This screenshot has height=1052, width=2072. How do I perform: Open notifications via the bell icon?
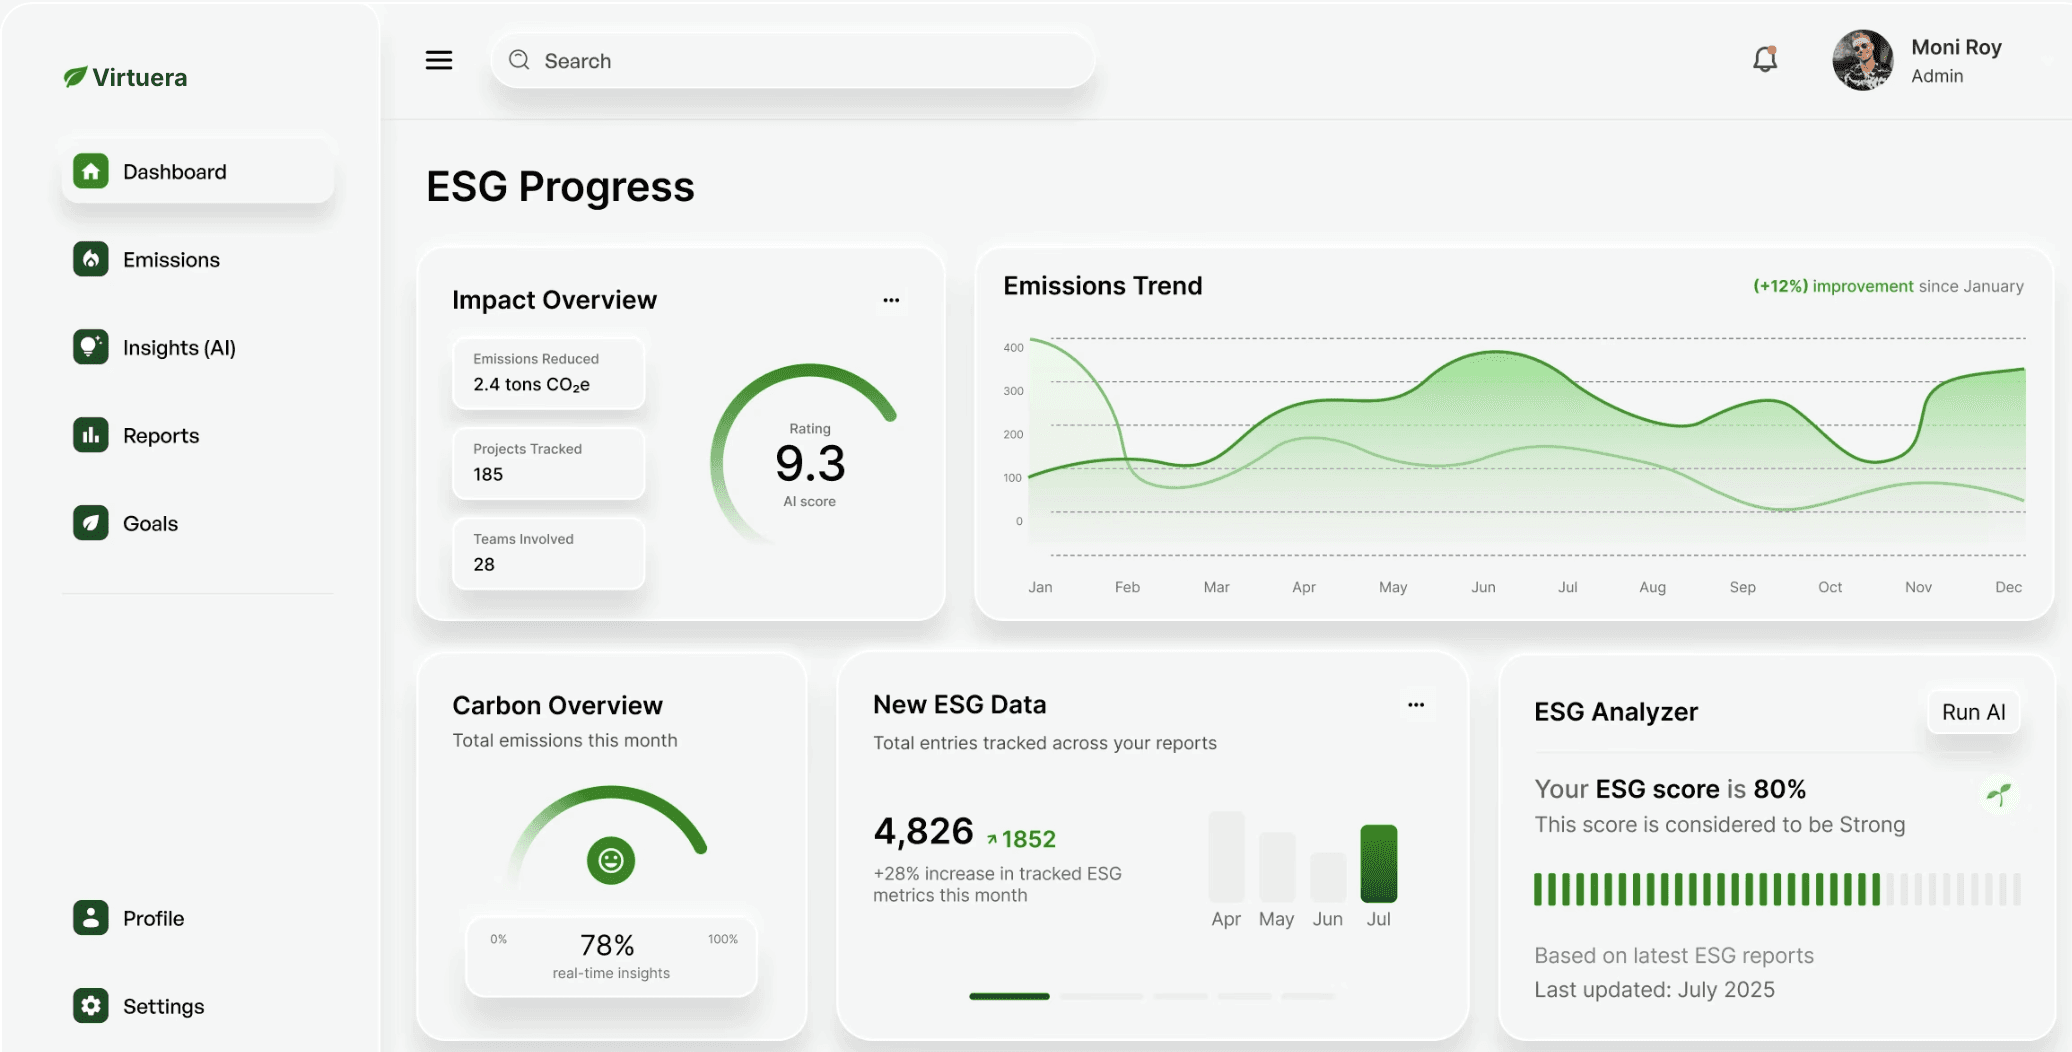[1764, 59]
